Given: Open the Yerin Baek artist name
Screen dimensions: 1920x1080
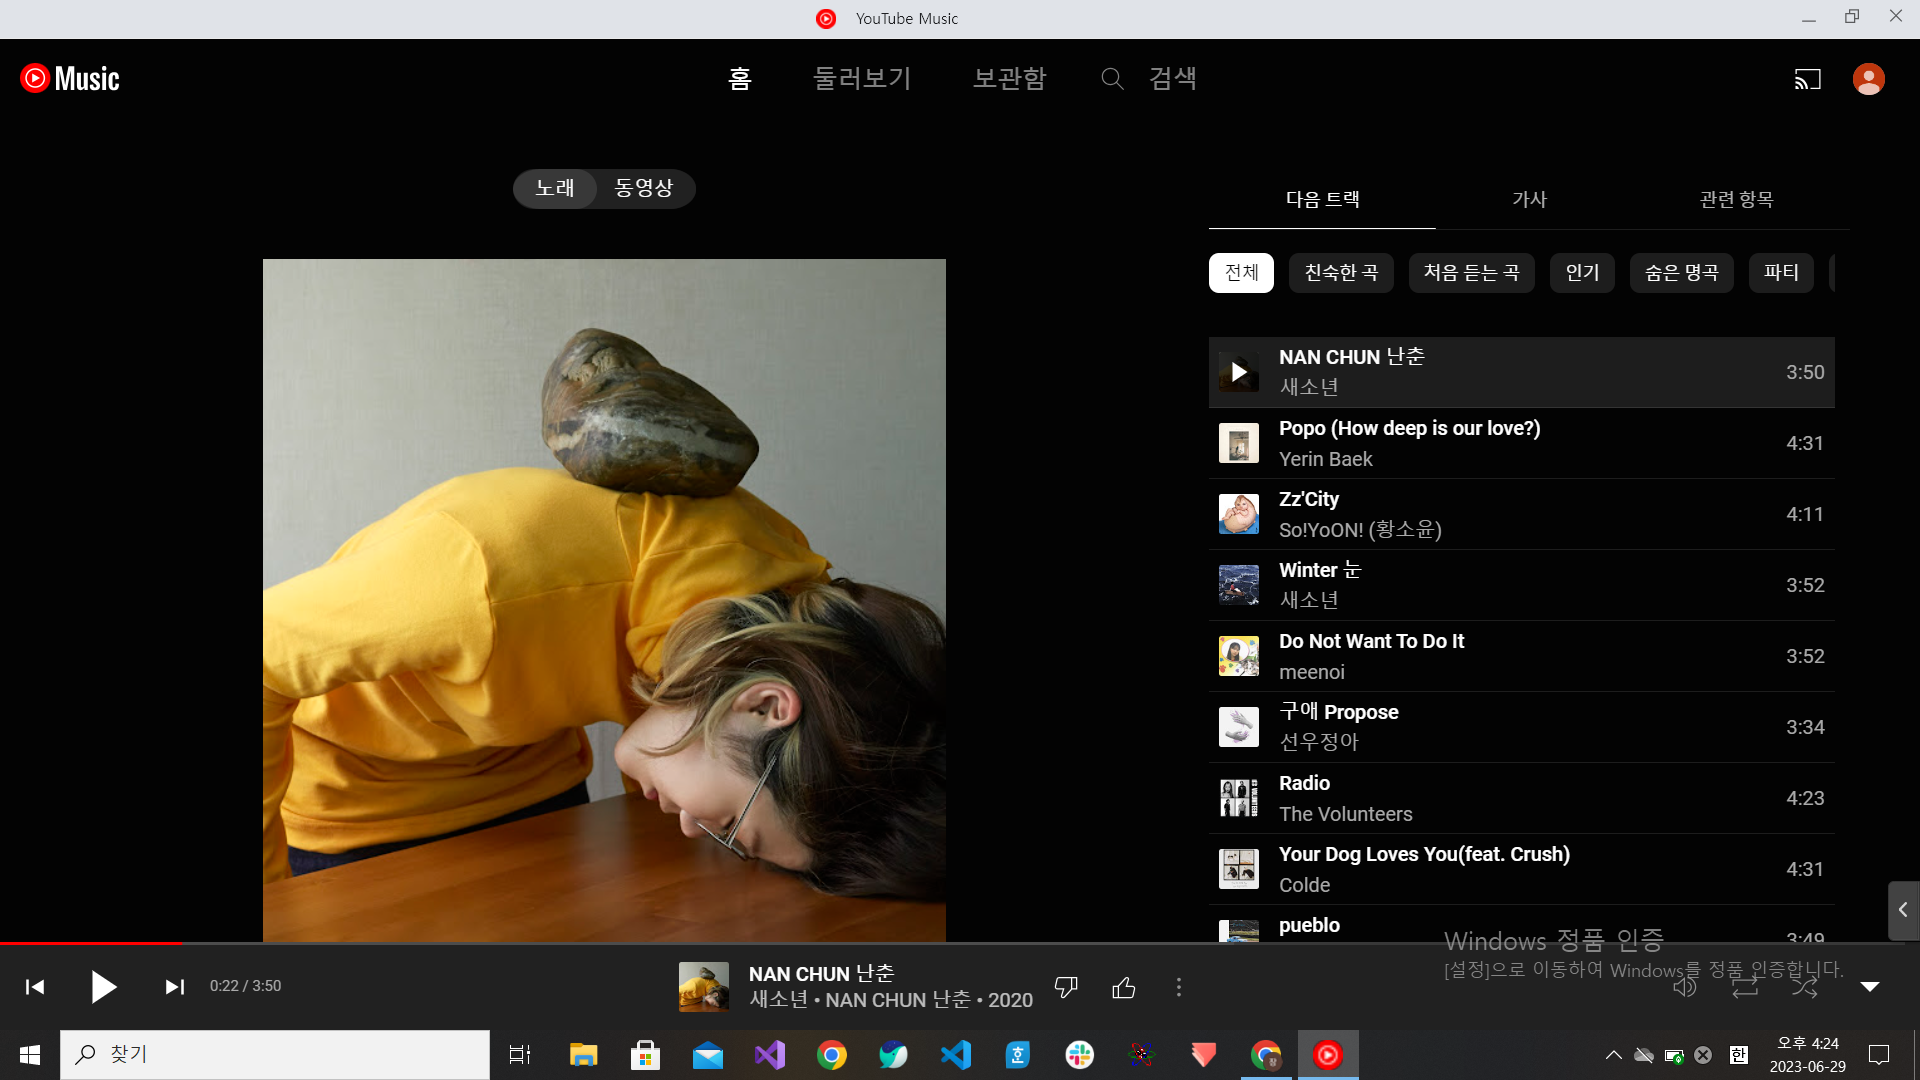Looking at the screenshot, I should 1326,459.
